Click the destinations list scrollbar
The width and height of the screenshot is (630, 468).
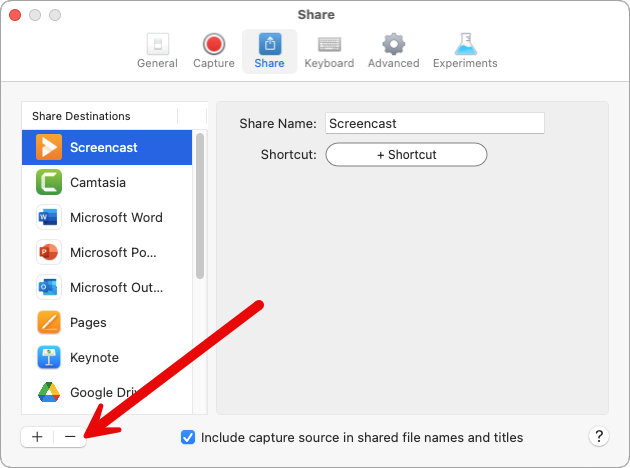[200, 205]
